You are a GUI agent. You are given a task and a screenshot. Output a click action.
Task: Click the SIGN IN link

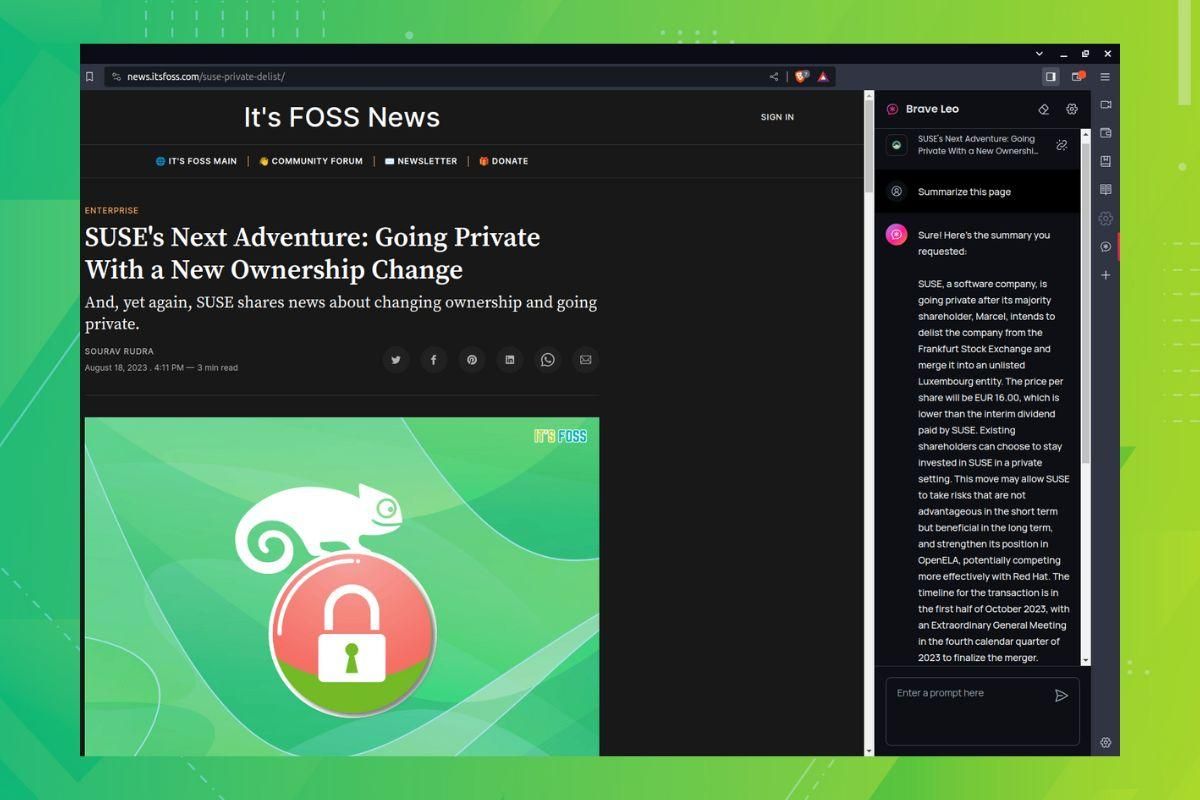point(777,117)
